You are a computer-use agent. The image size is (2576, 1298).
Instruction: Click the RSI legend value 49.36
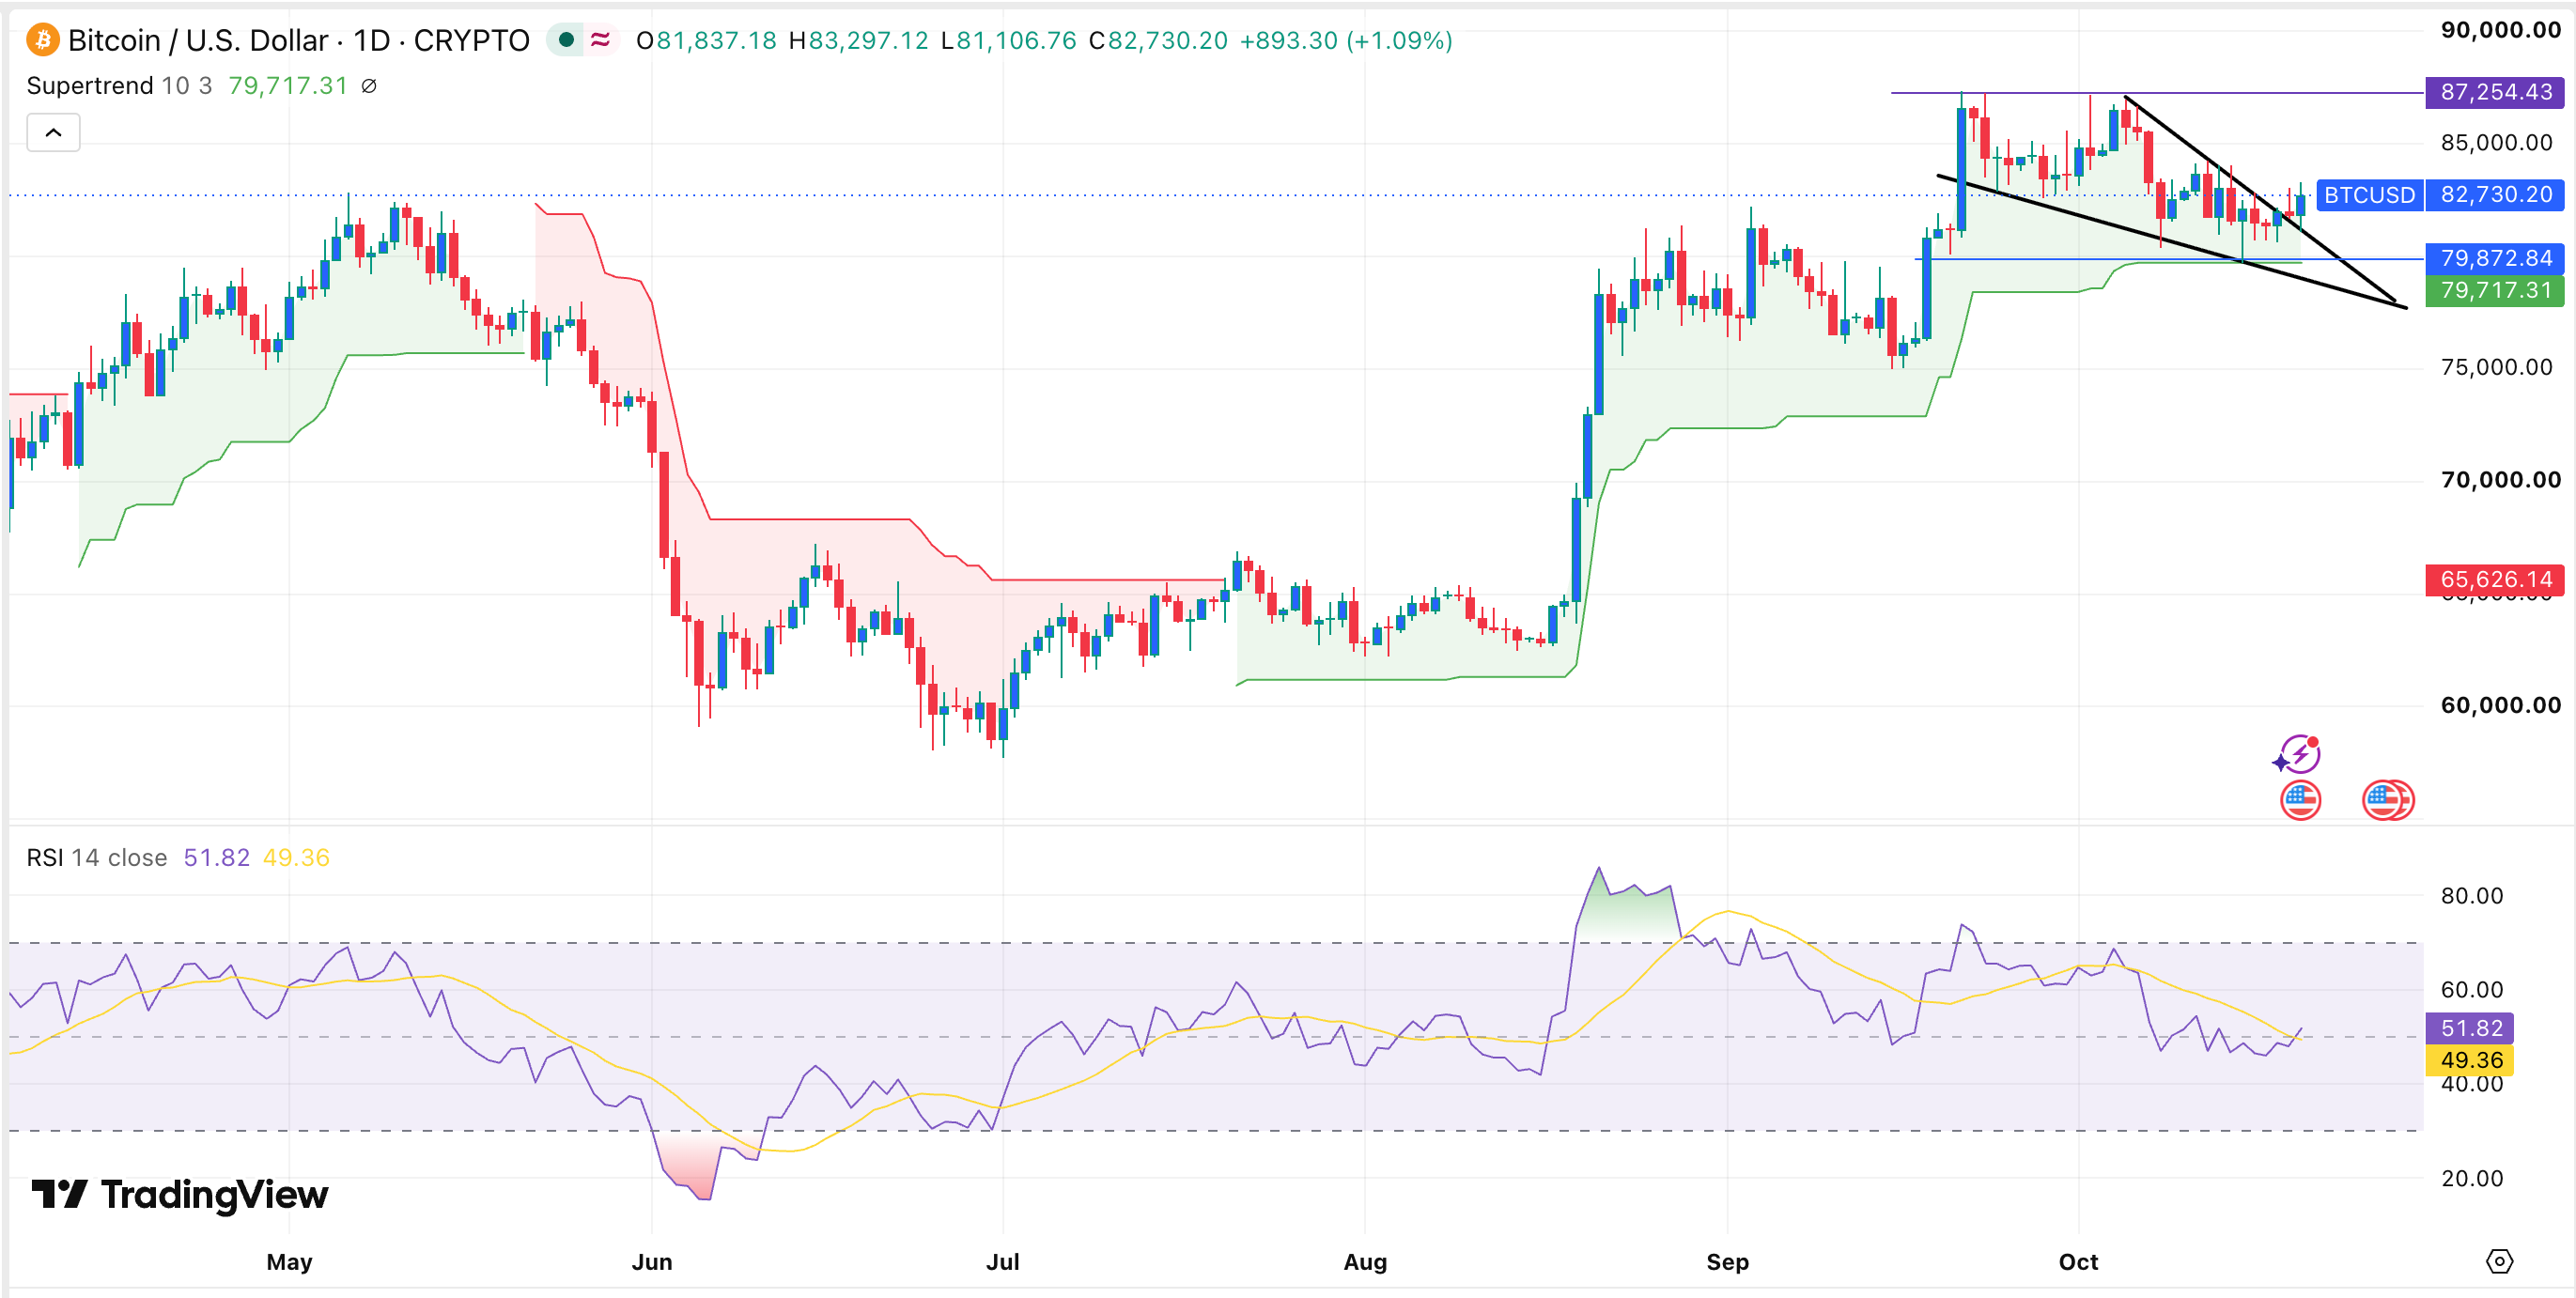click(296, 857)
